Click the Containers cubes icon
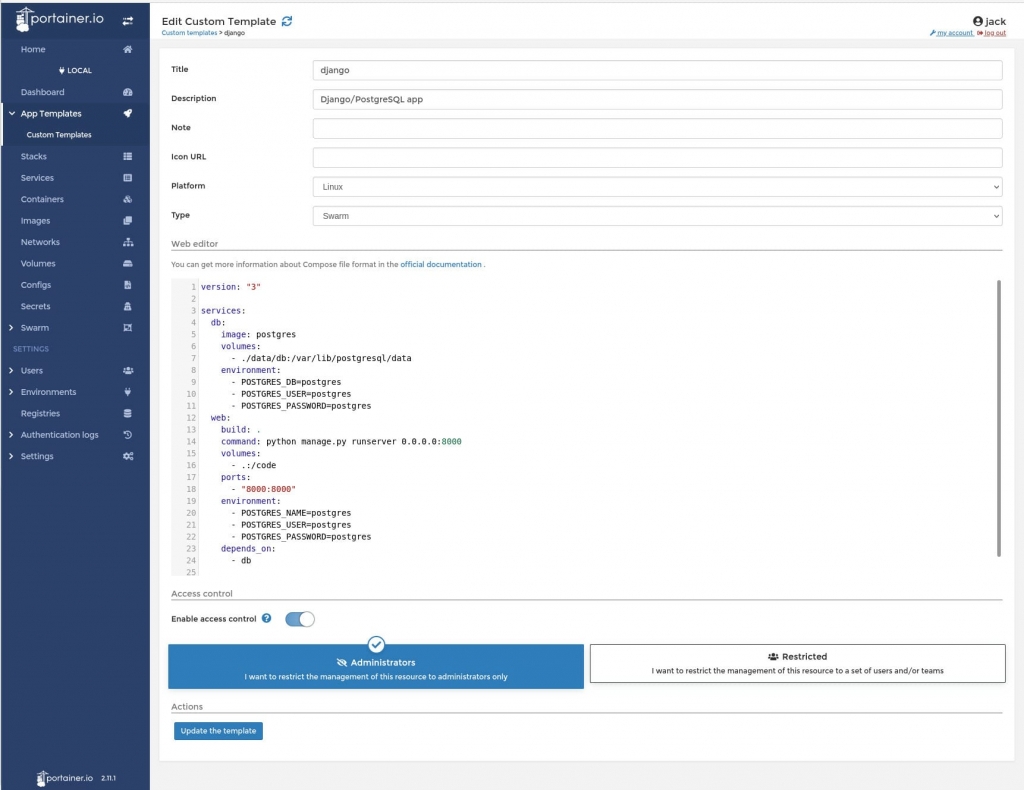Image resolution: width=1024 pixels, height=790 pixels. pos(127,199)
